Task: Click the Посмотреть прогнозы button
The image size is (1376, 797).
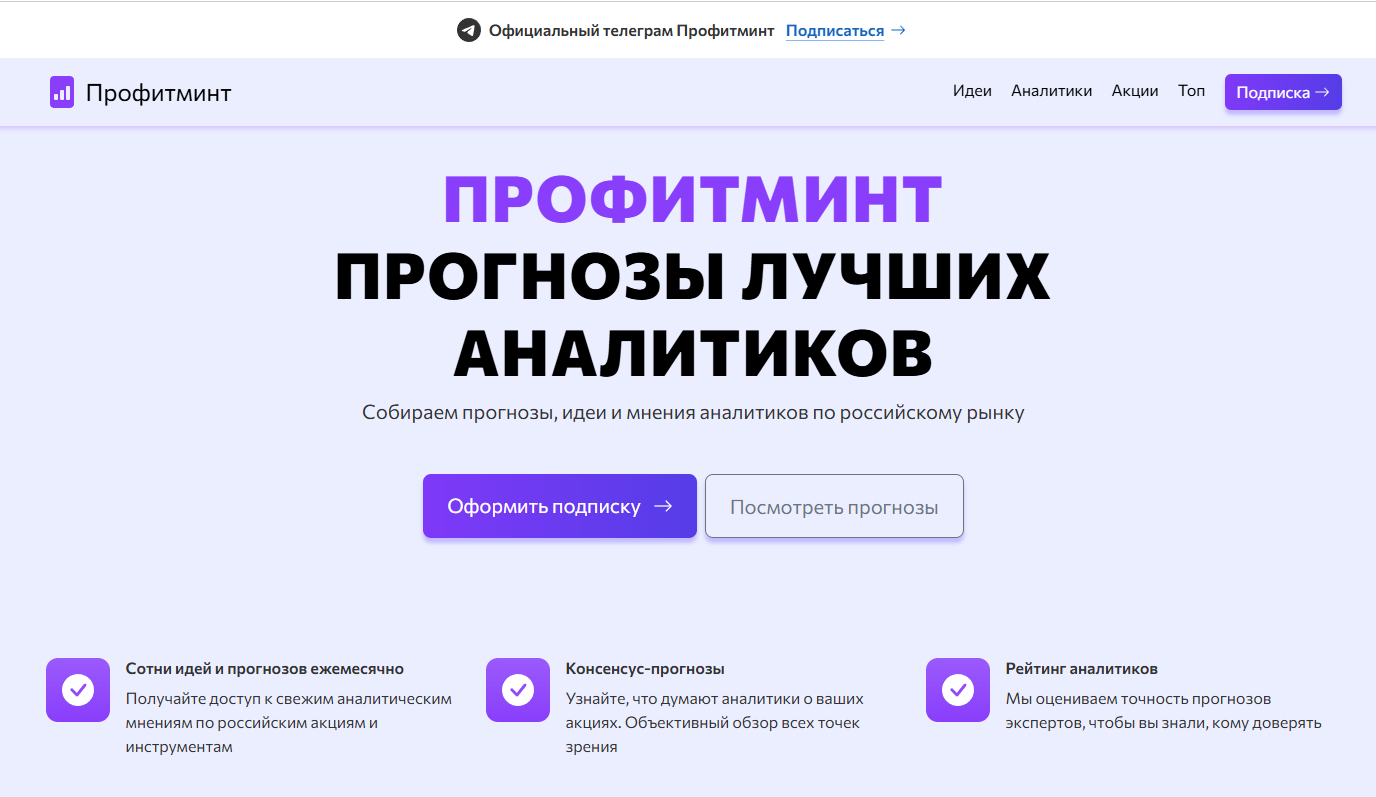Action: [834, 506]
